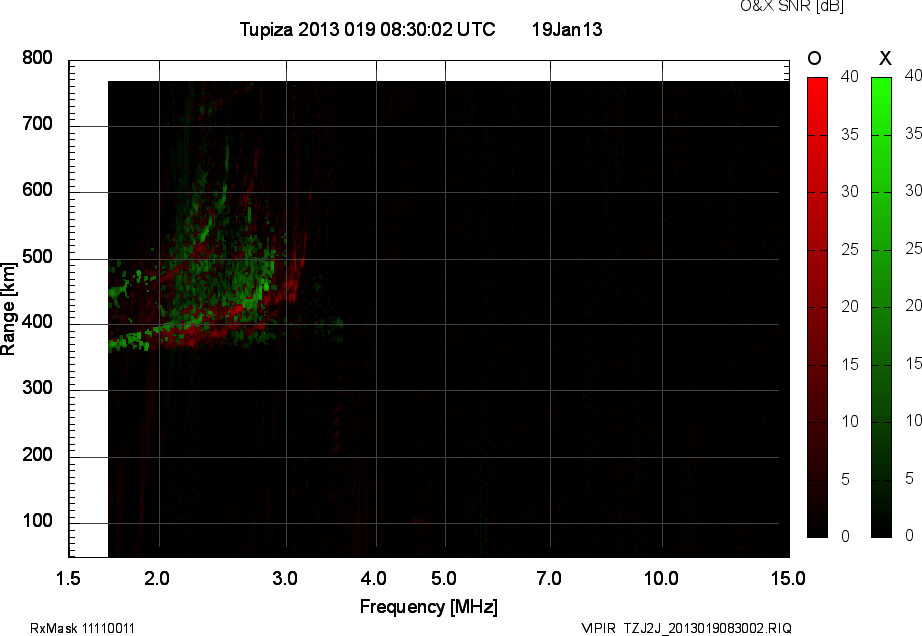922x636 pixels.
Task: Click the frequency axis value 5.0
Action: coord(444,578)
